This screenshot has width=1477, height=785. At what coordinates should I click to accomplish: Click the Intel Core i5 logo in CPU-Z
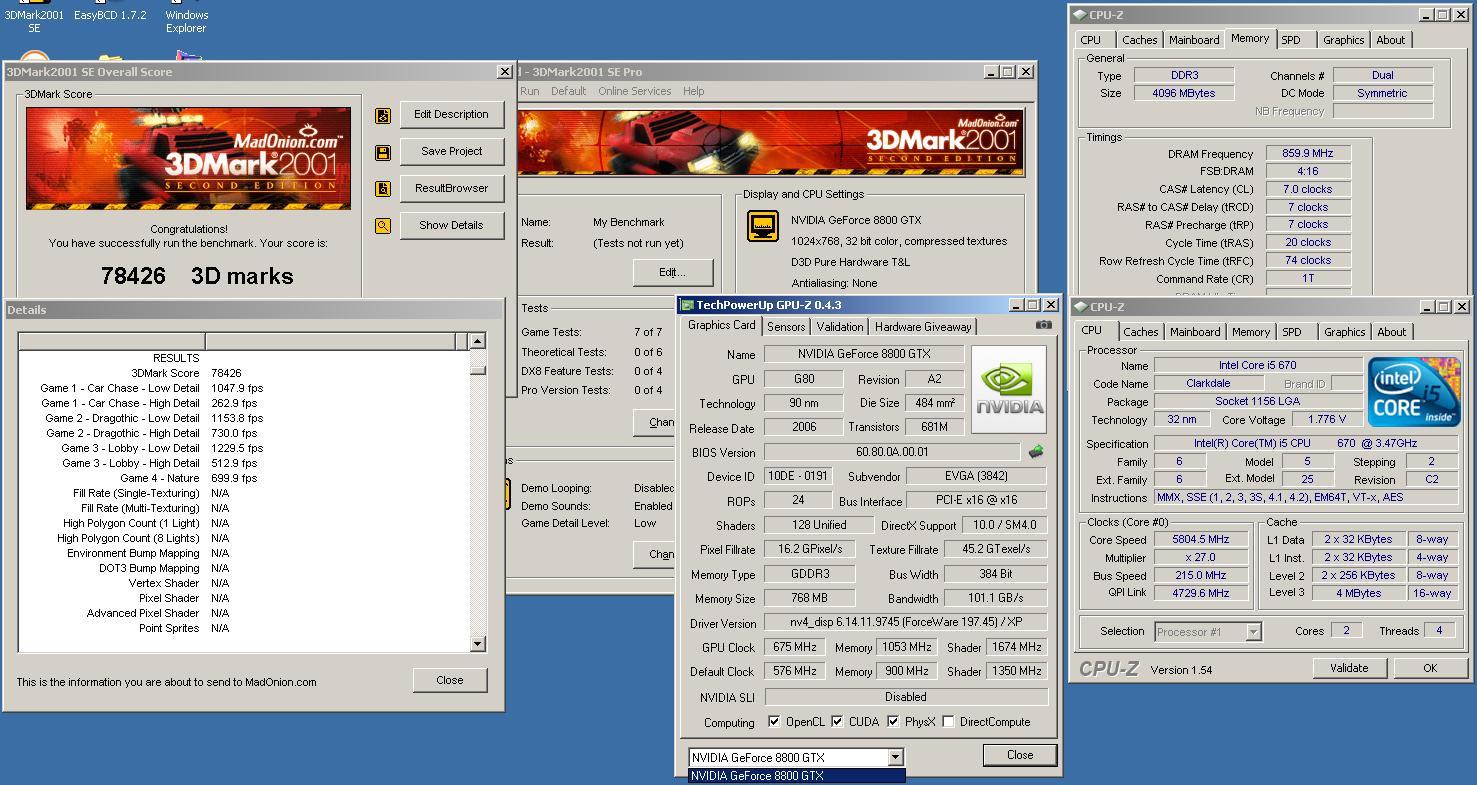[x=1414, y=392]
